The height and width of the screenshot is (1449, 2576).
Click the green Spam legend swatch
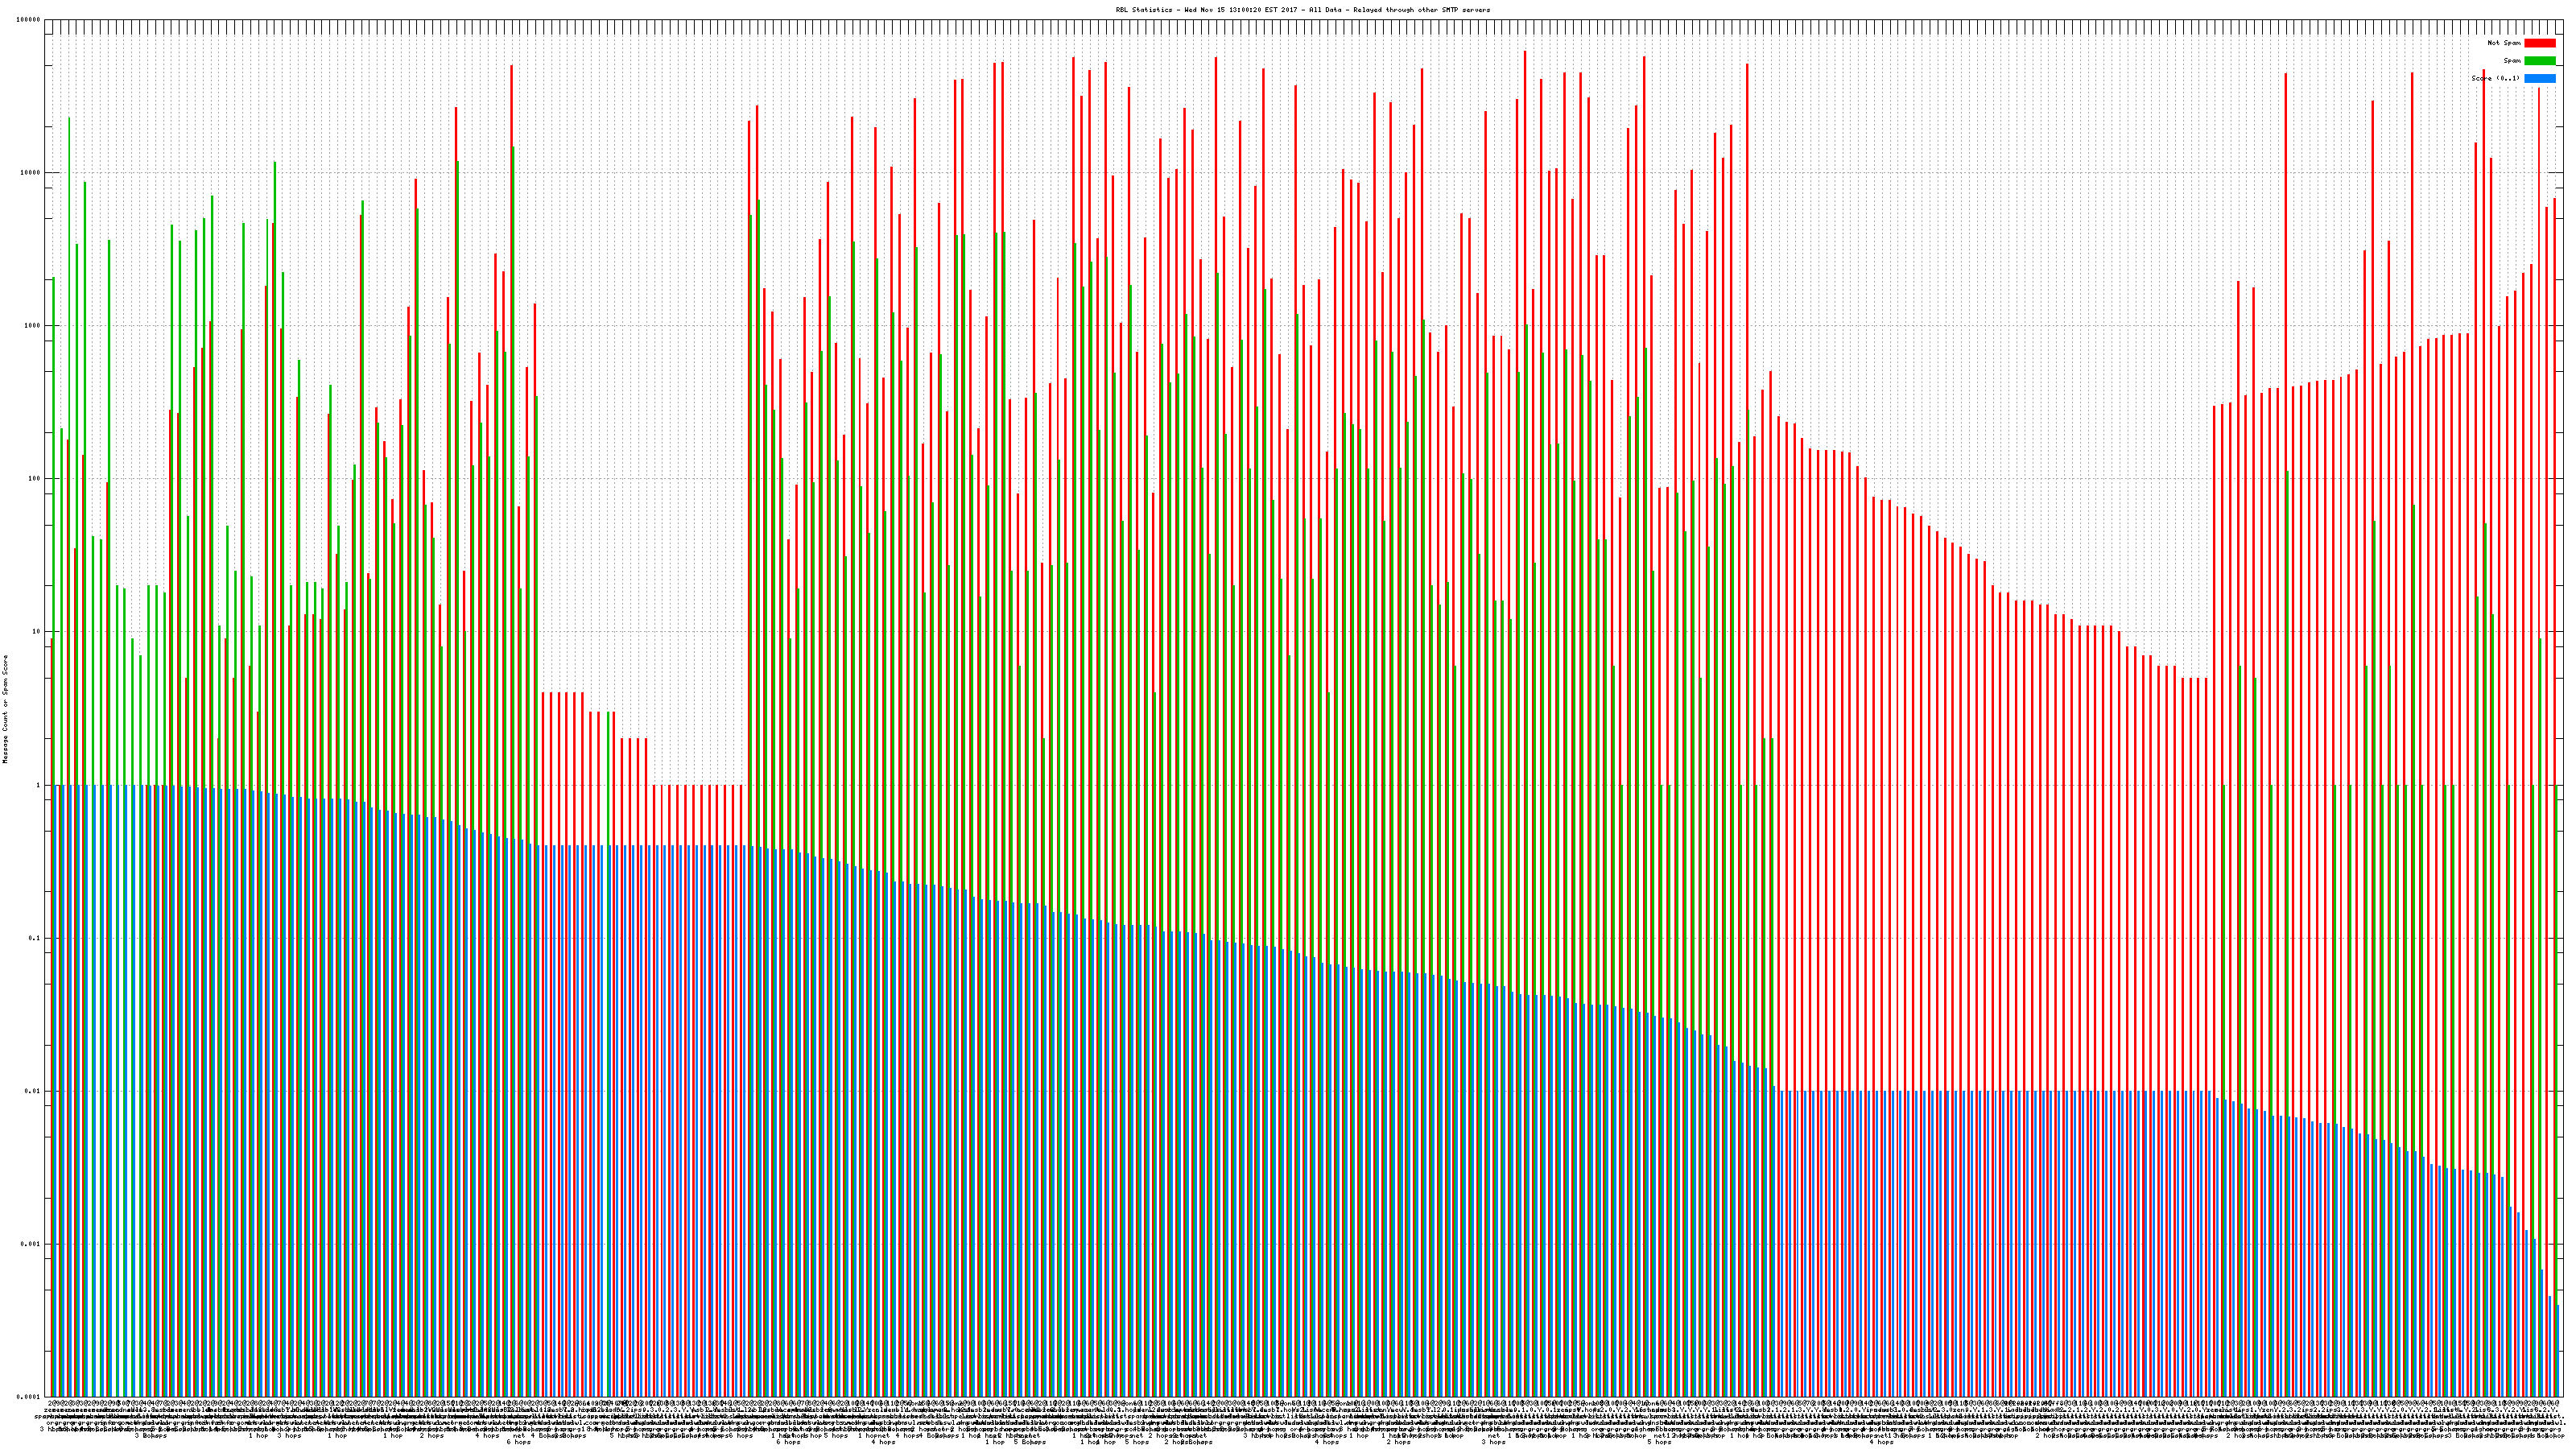[2539, 61]
